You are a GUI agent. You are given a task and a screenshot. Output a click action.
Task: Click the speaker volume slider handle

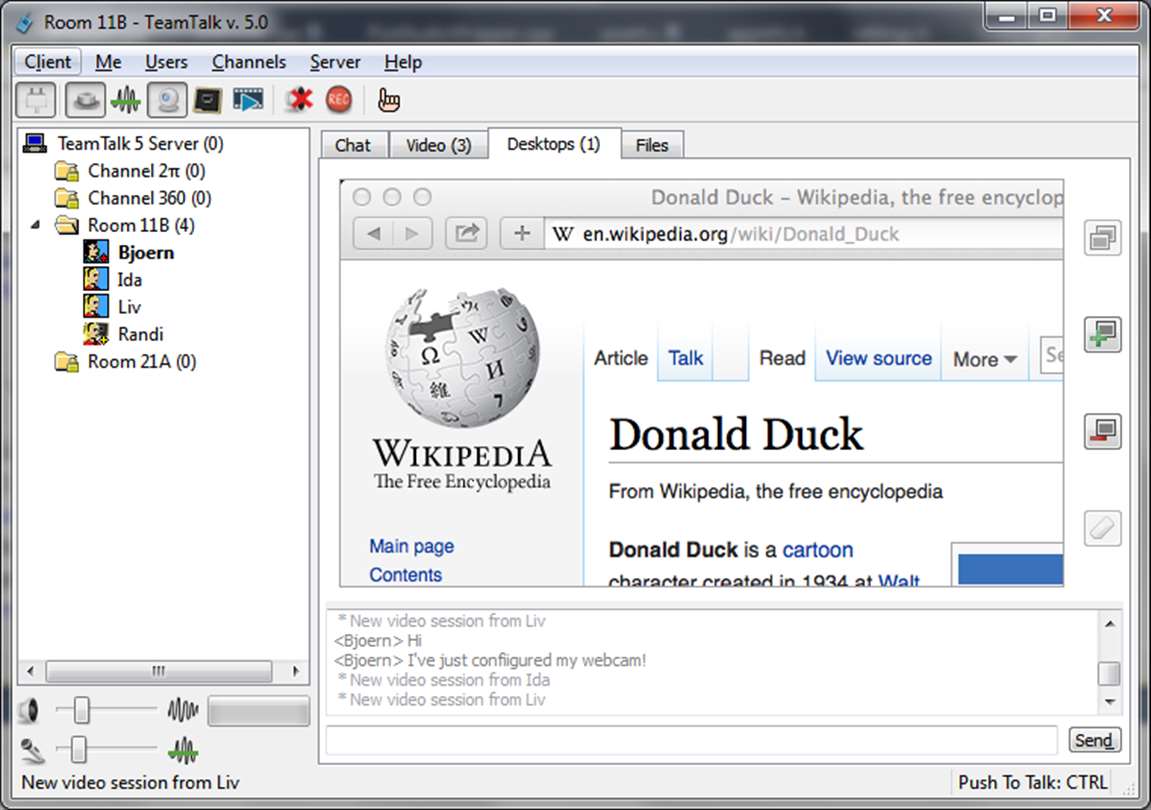[x=81, y=710]
